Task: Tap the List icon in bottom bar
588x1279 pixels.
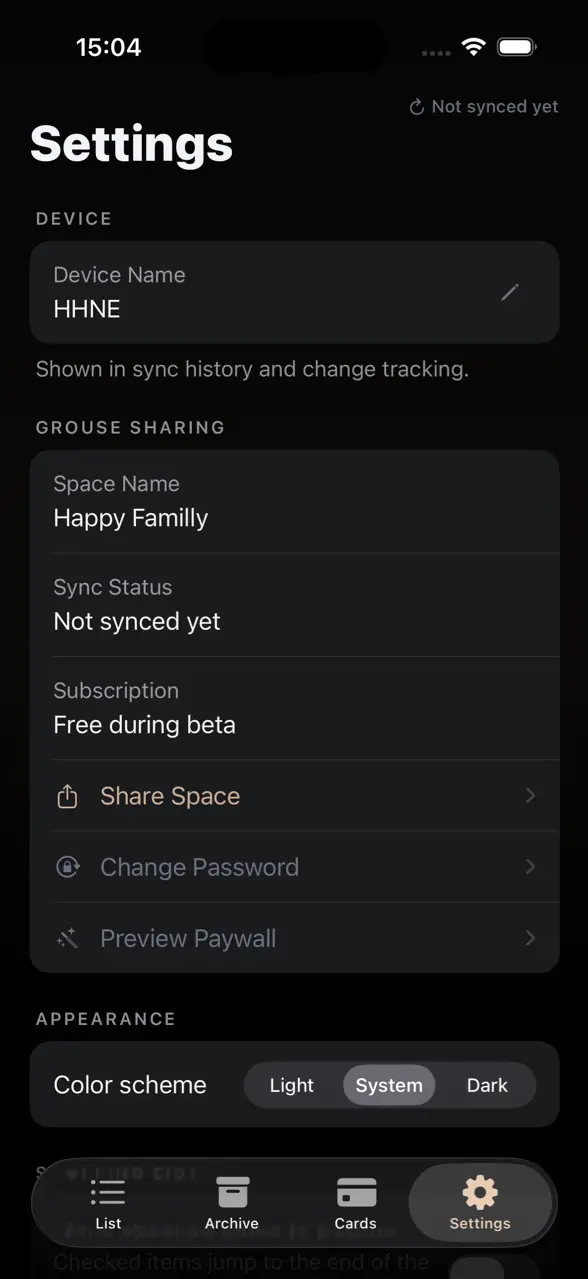Action: (x=108, y=1193)
